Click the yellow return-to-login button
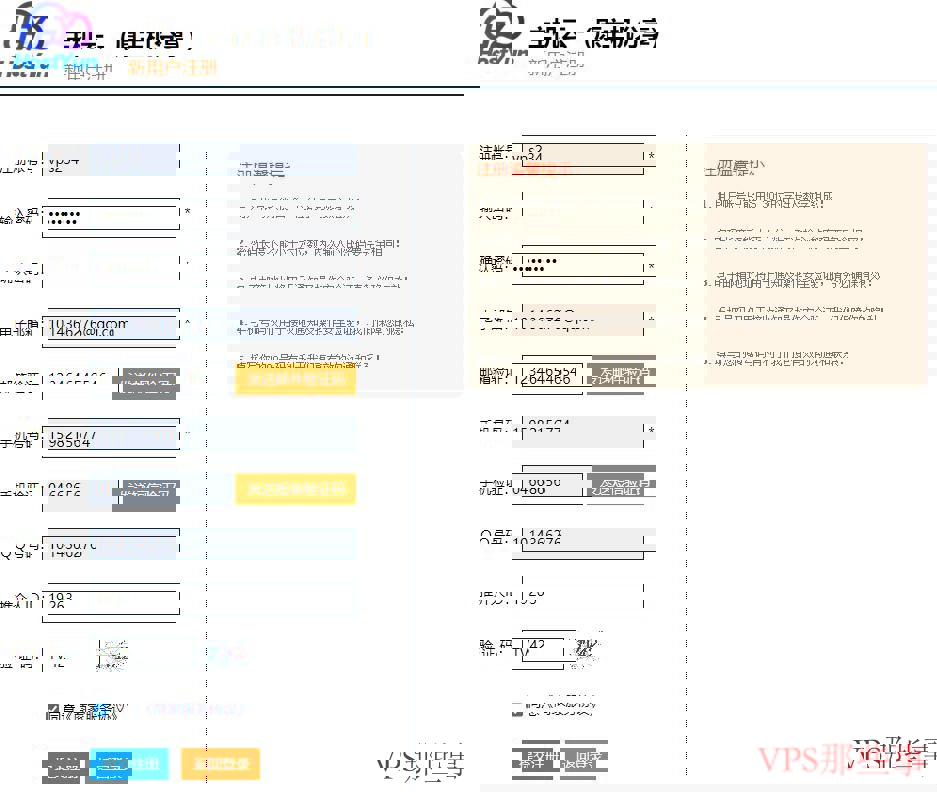The image size is (937, 792). (221, 763)
